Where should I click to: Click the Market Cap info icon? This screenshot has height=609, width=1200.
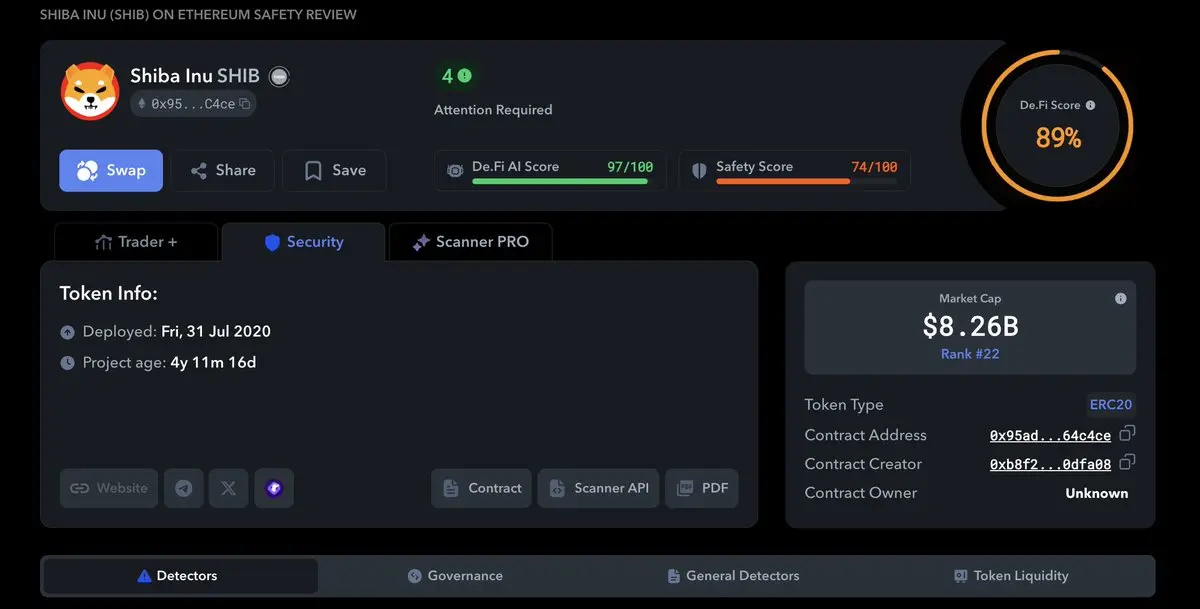point(1120,298)
